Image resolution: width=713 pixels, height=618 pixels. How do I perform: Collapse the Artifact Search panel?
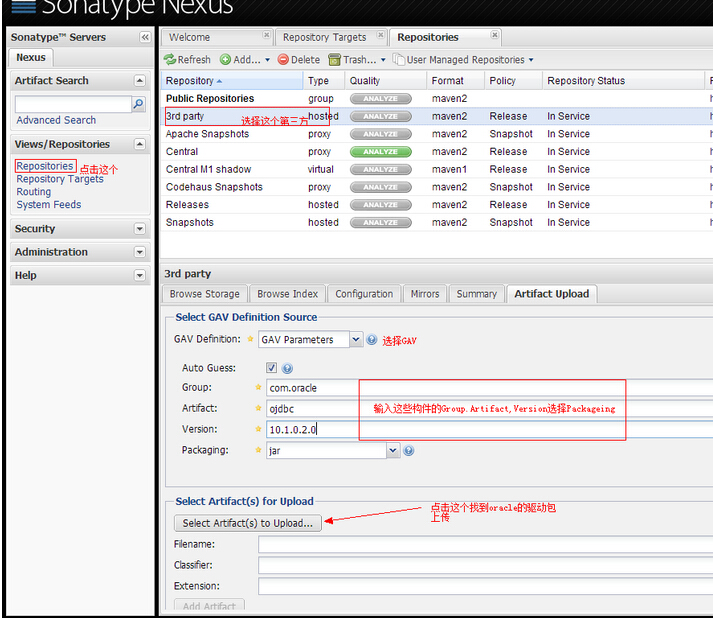click(140, 80)
